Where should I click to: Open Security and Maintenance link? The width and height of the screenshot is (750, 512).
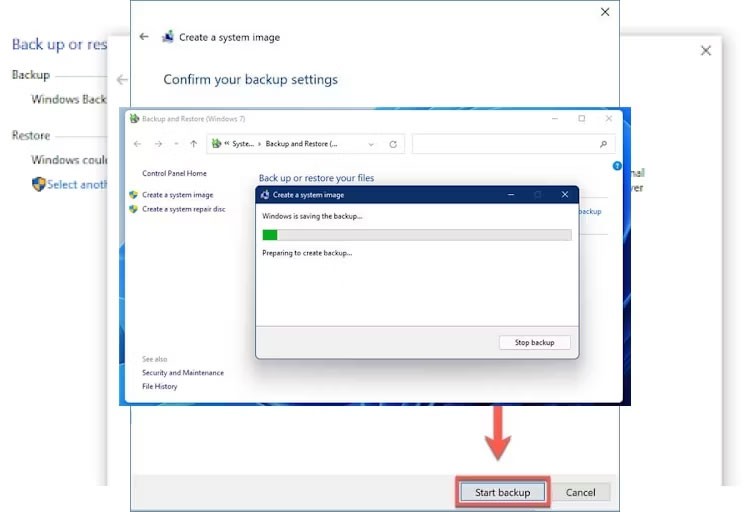tap(183, 373)
